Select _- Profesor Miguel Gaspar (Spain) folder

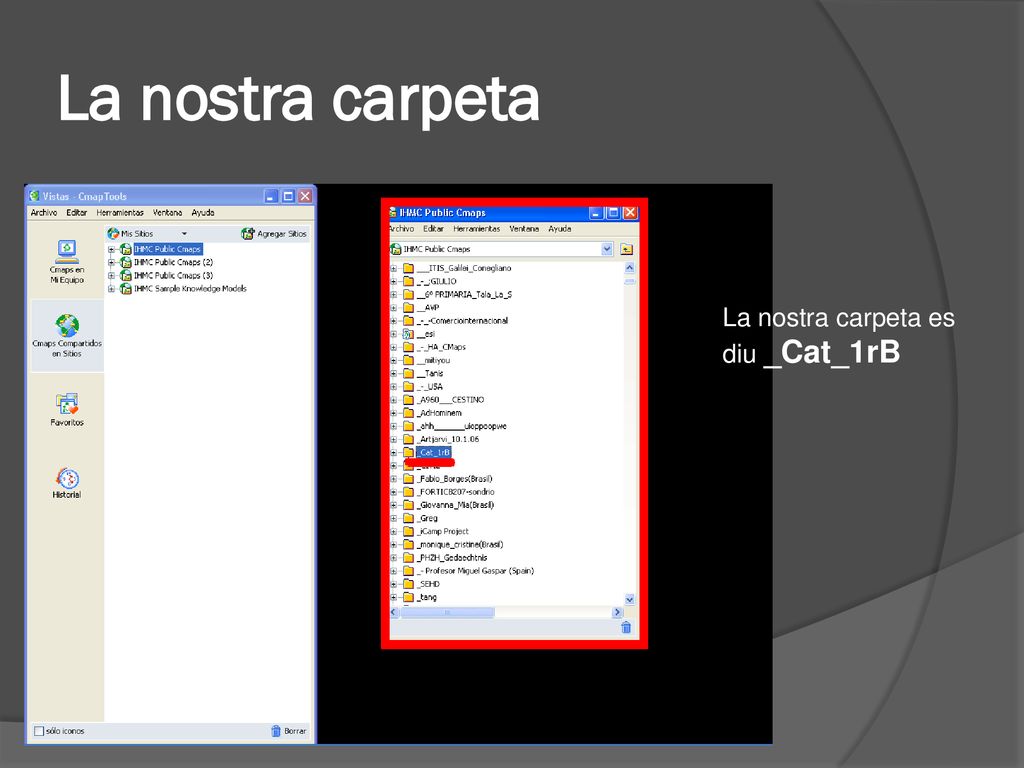point(476,571)
